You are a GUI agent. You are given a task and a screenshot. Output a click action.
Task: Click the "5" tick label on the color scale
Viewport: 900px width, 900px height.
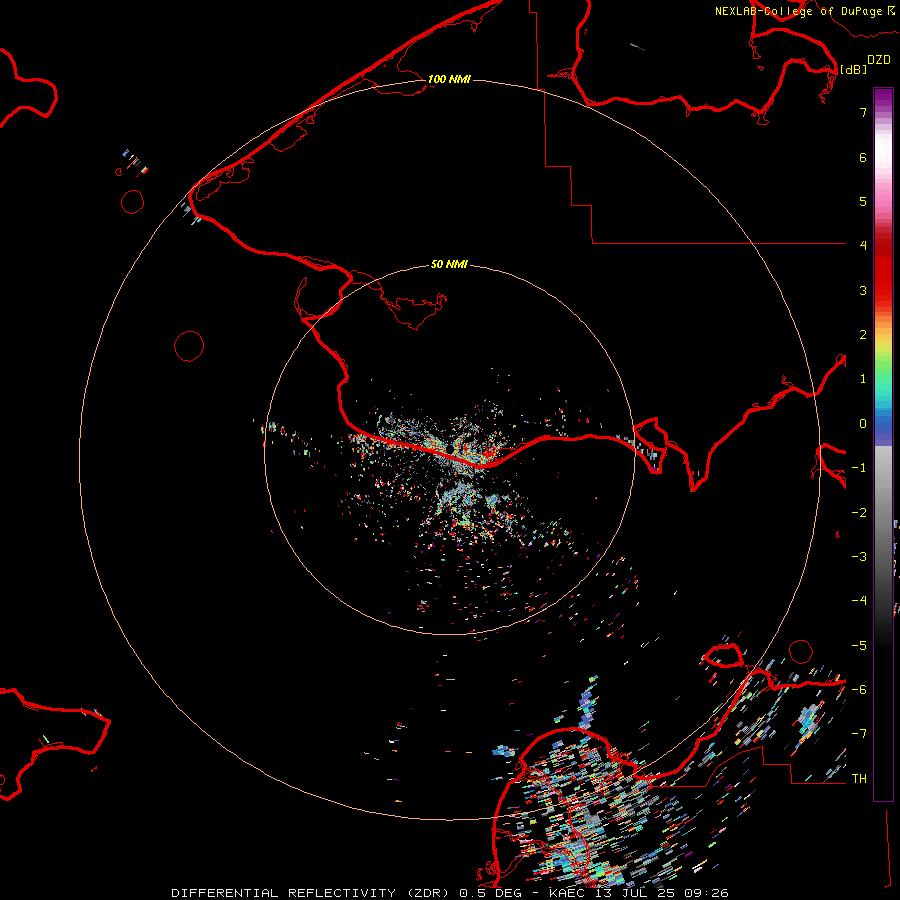[863, 201]
